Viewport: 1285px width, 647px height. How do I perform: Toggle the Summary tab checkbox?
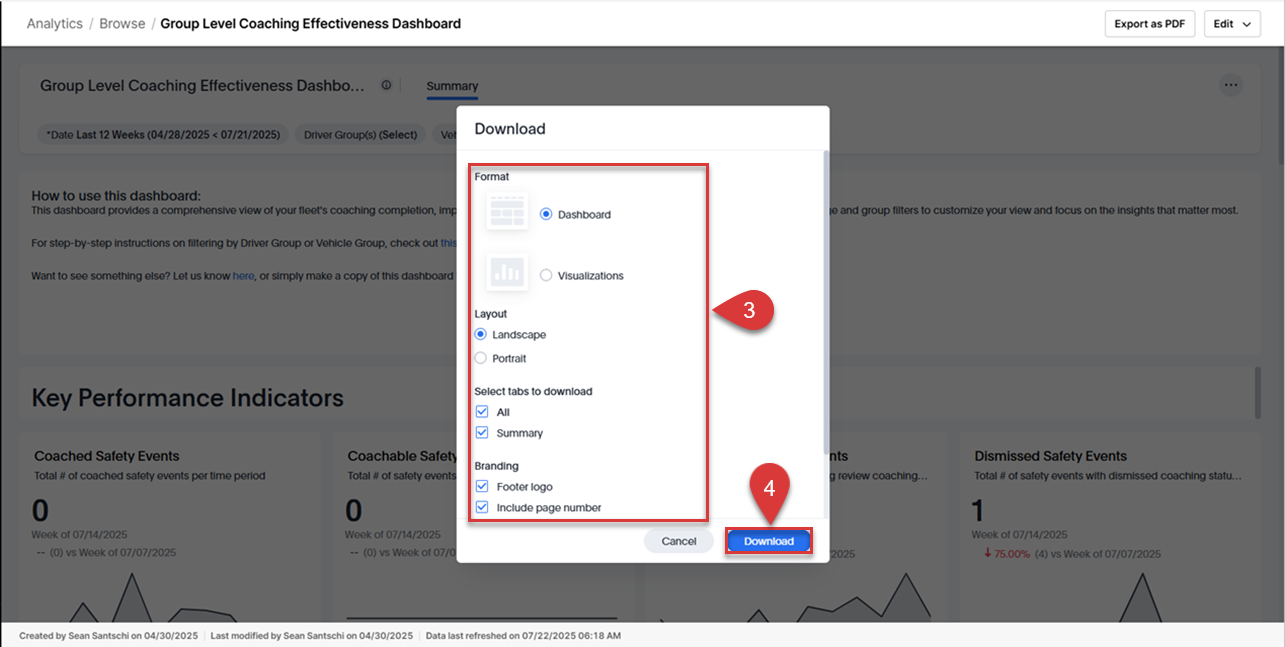pos(482,432)
